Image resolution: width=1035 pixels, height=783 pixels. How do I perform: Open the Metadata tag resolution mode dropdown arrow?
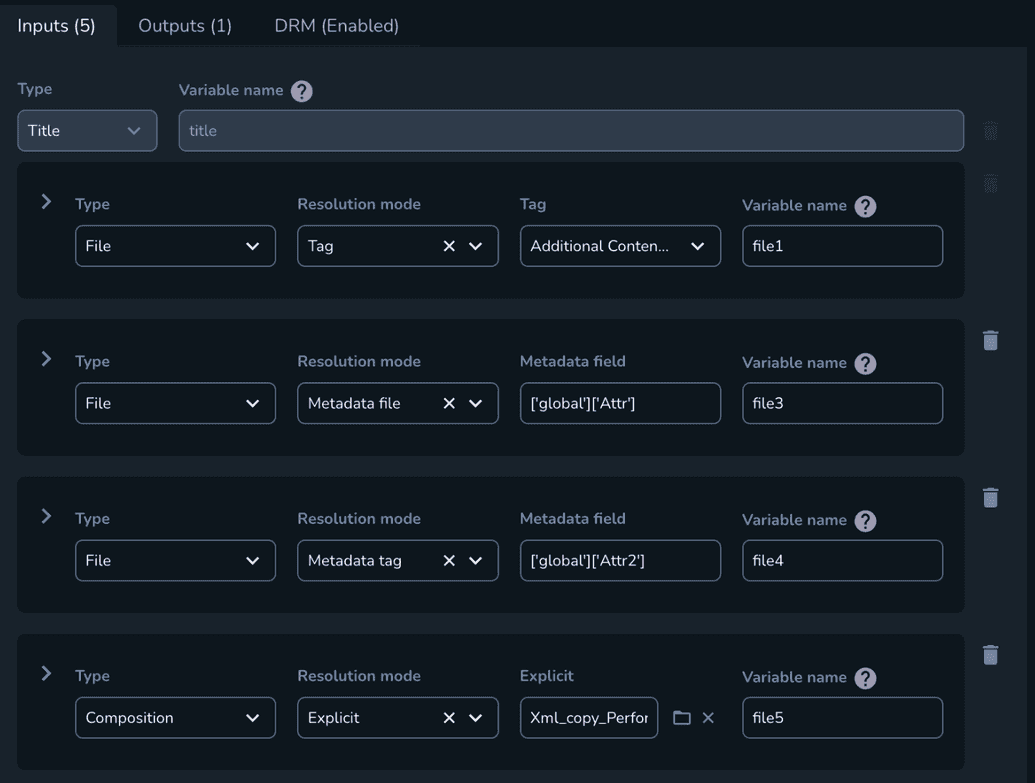475,561
